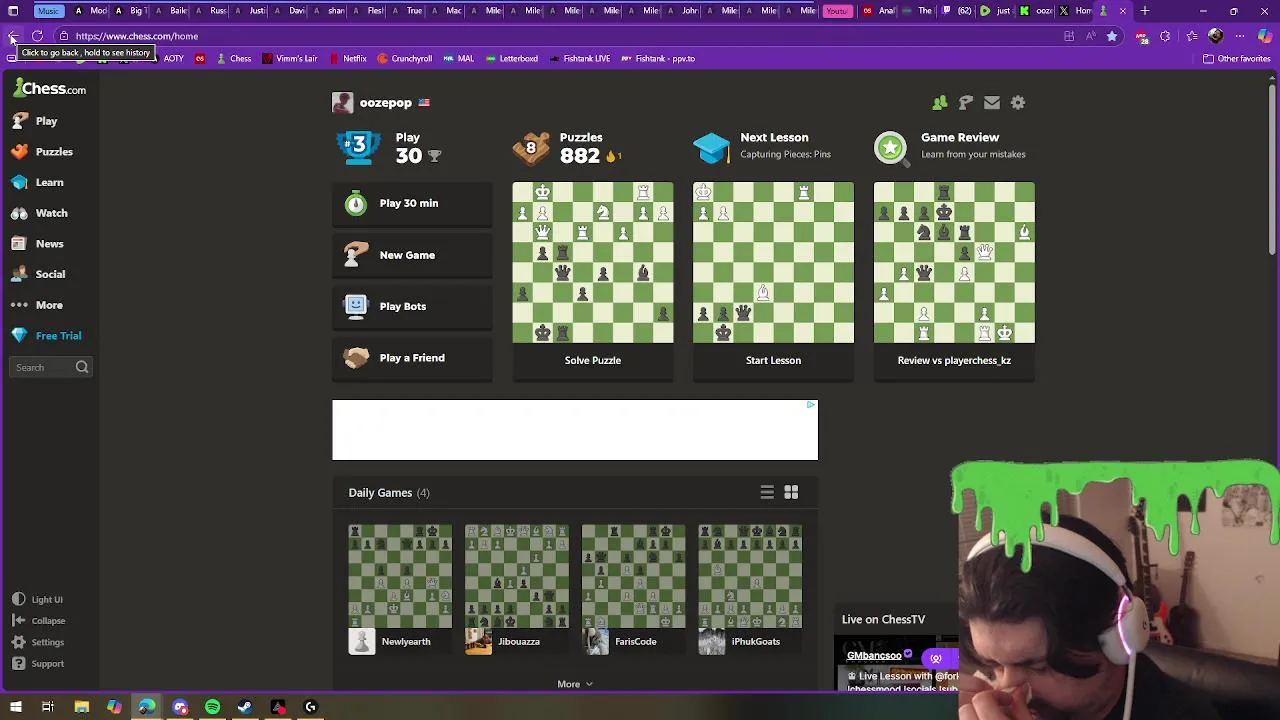1280x720 pixels.
Task: Click the Play Bots button
Action: pos(412,306)
